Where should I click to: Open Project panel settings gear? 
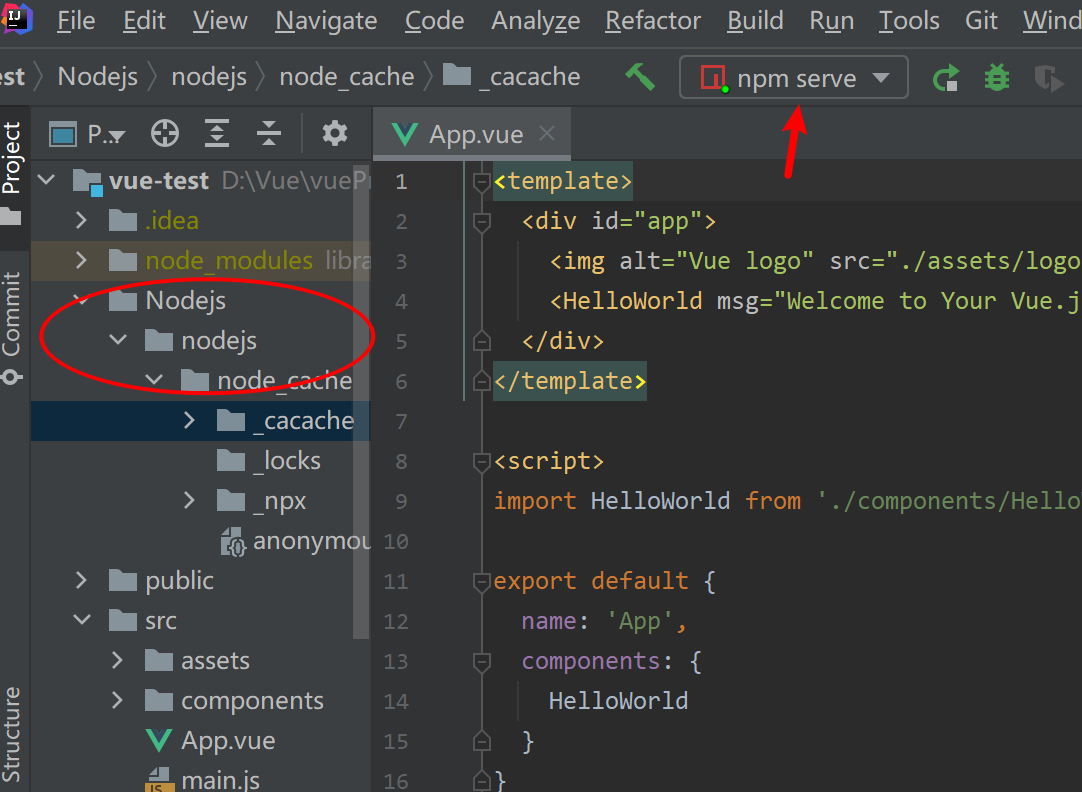pyautogui.click(x=335, y=133)
